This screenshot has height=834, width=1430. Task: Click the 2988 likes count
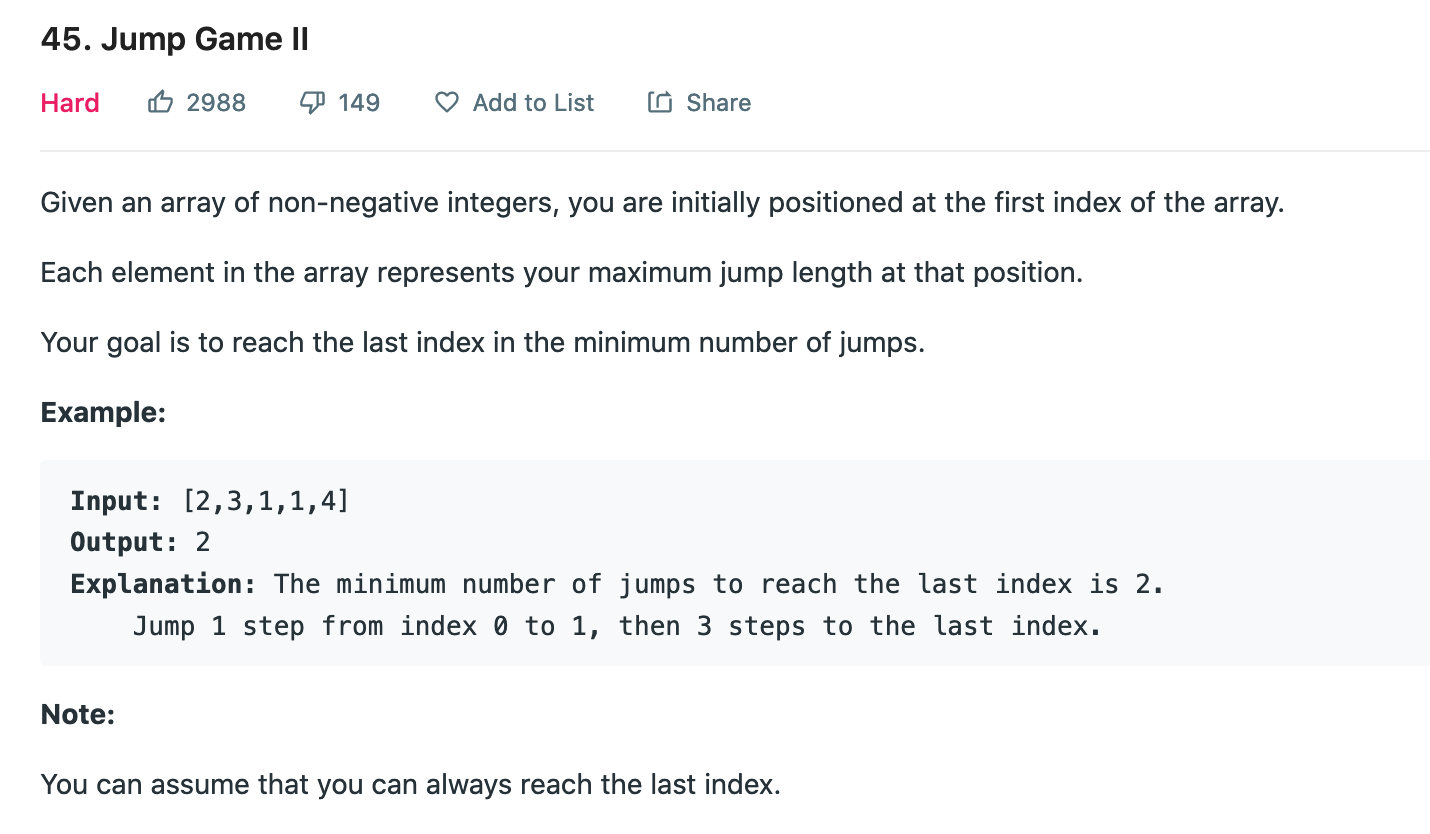[216, 102]
